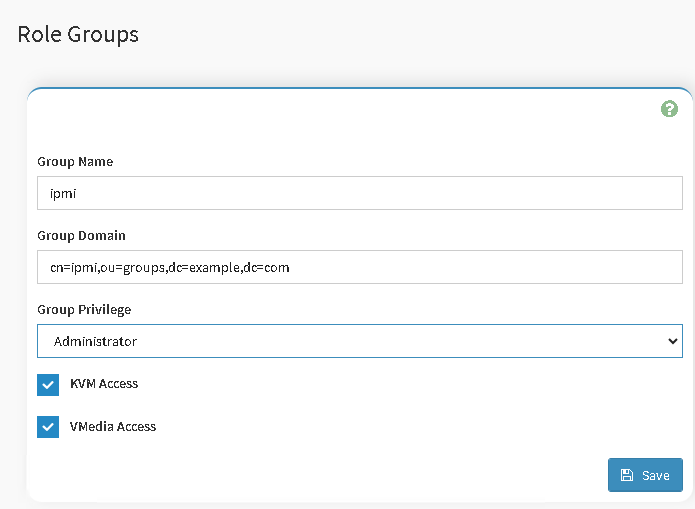The width and height of the screenshot is (695, 509).
Task: Focus the Group Name input field
Action: 360,193
